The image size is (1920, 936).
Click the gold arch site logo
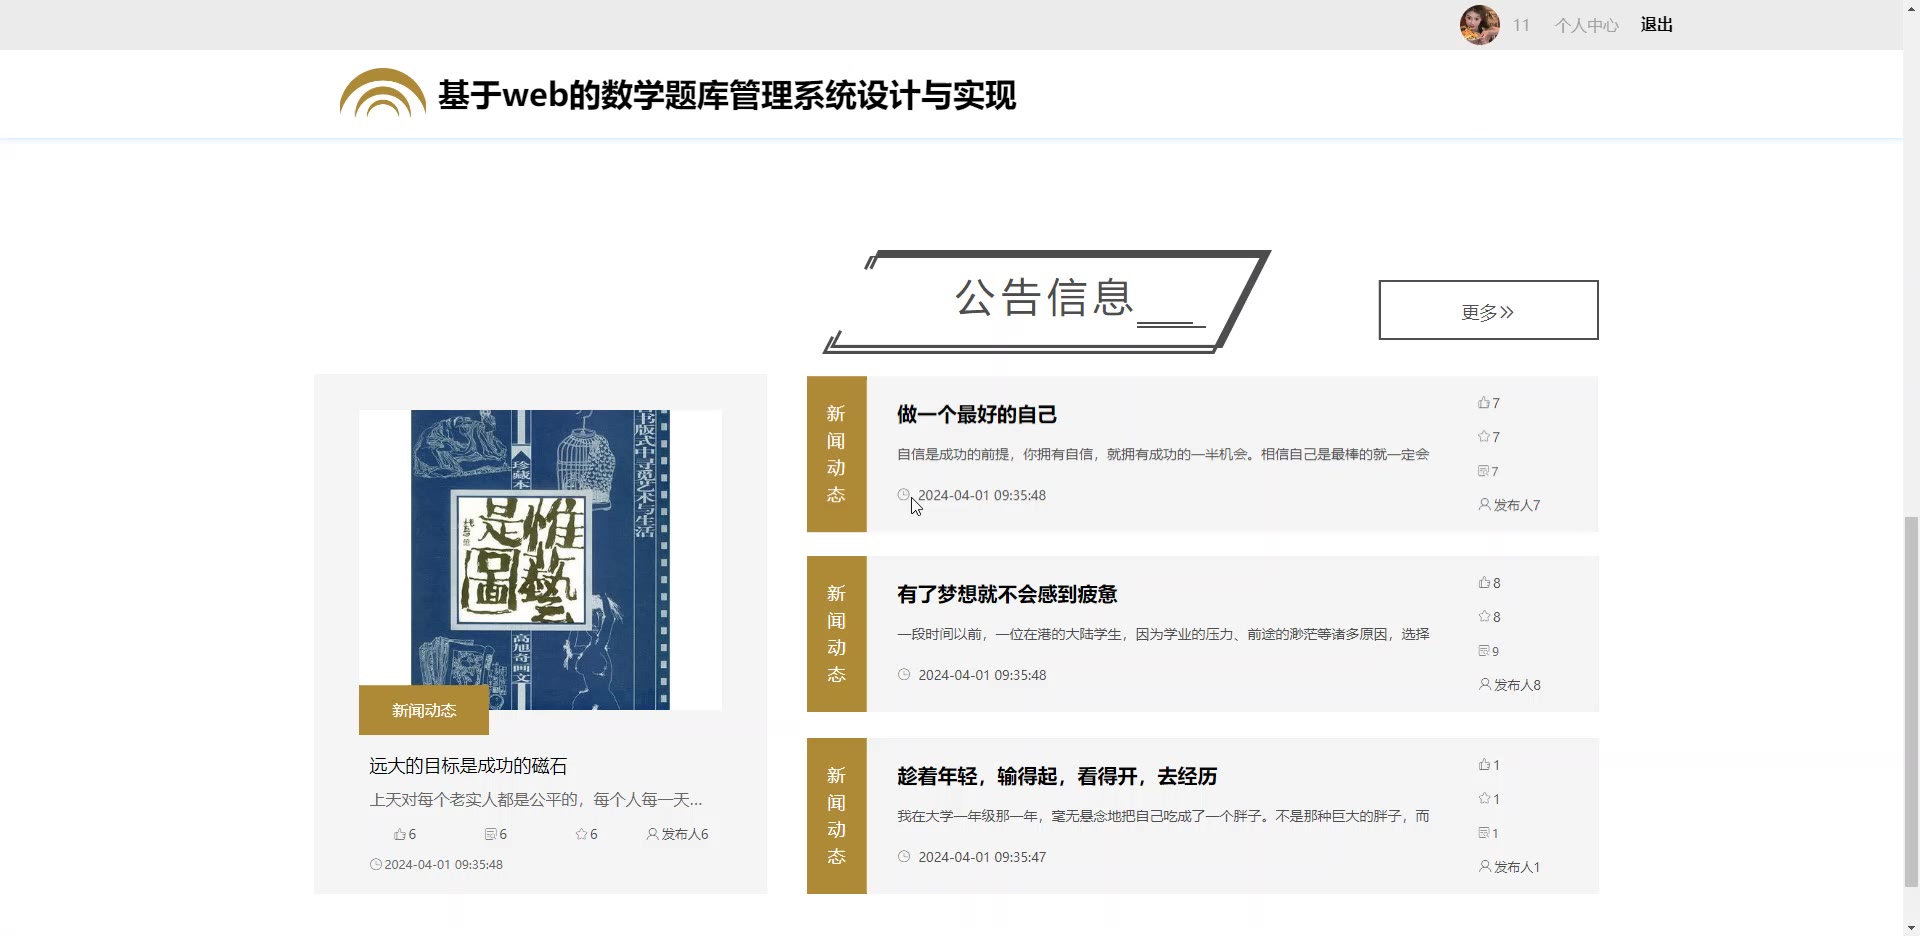tap(382, 93)
